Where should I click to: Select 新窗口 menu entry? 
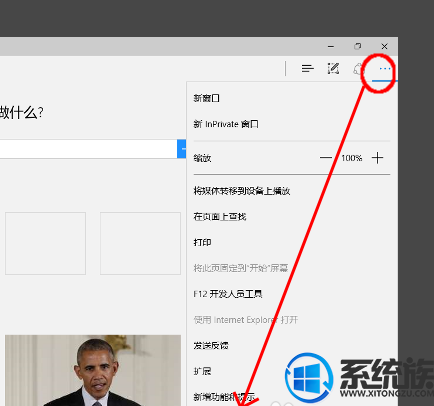tap(207, 98)
